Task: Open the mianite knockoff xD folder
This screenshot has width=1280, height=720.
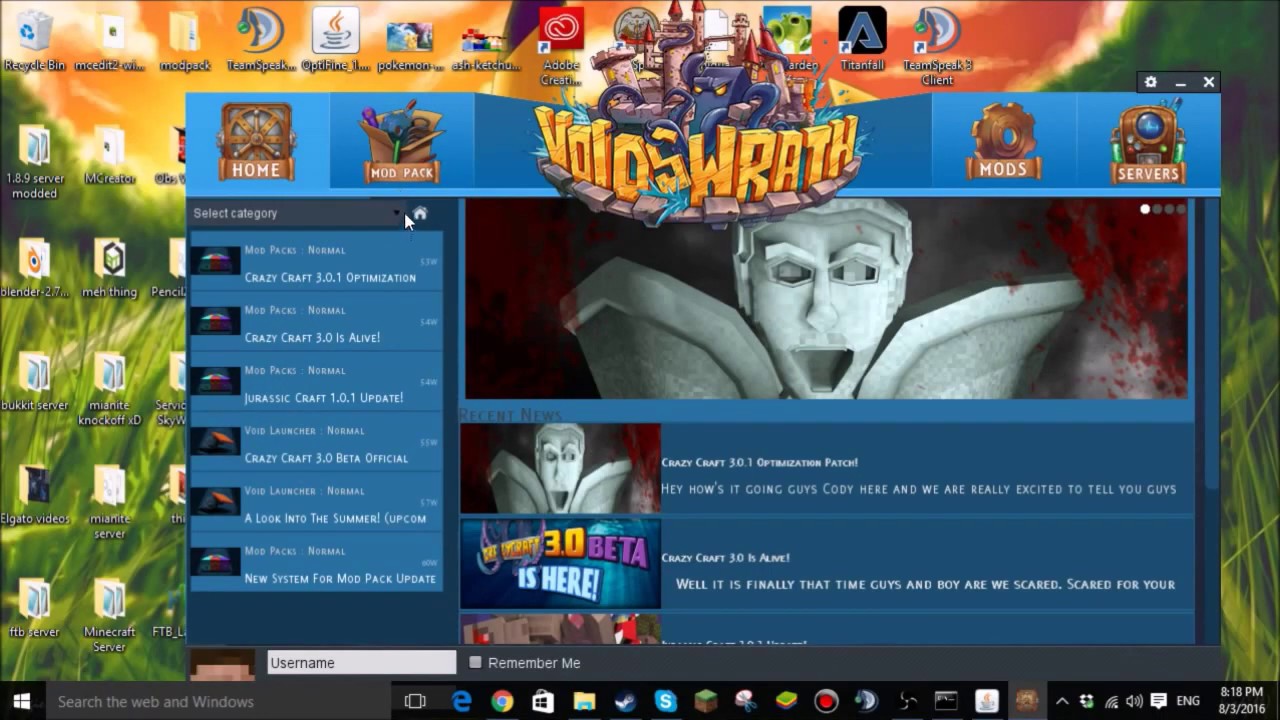Action: 110,388
